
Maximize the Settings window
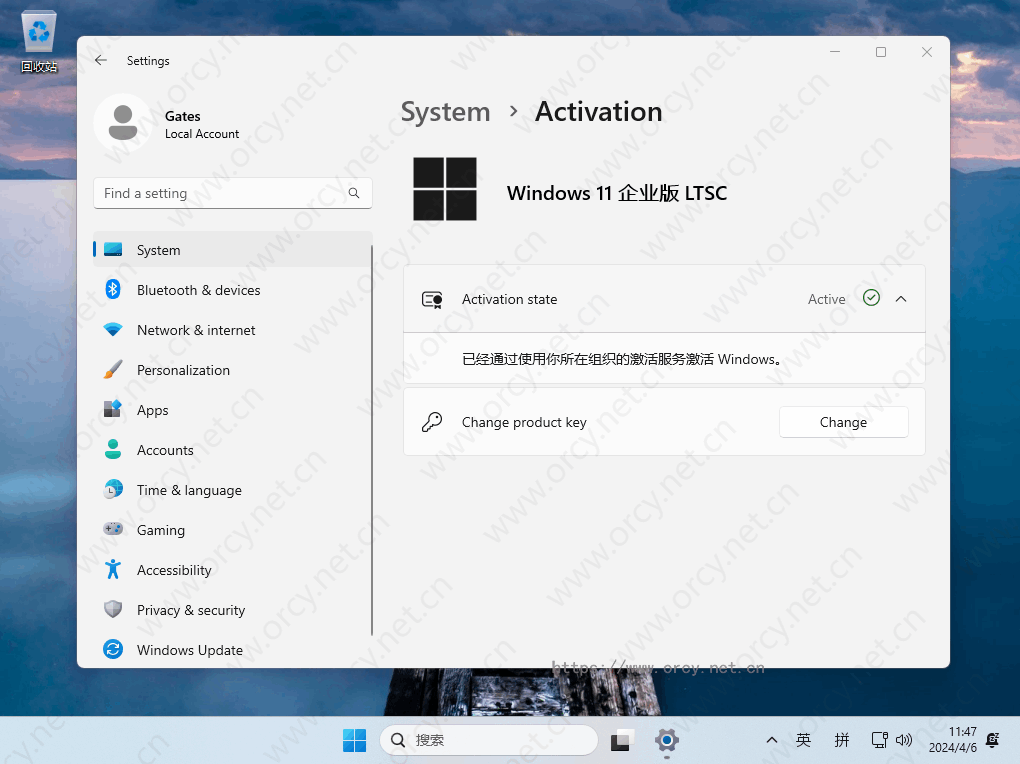coord(881,52)
